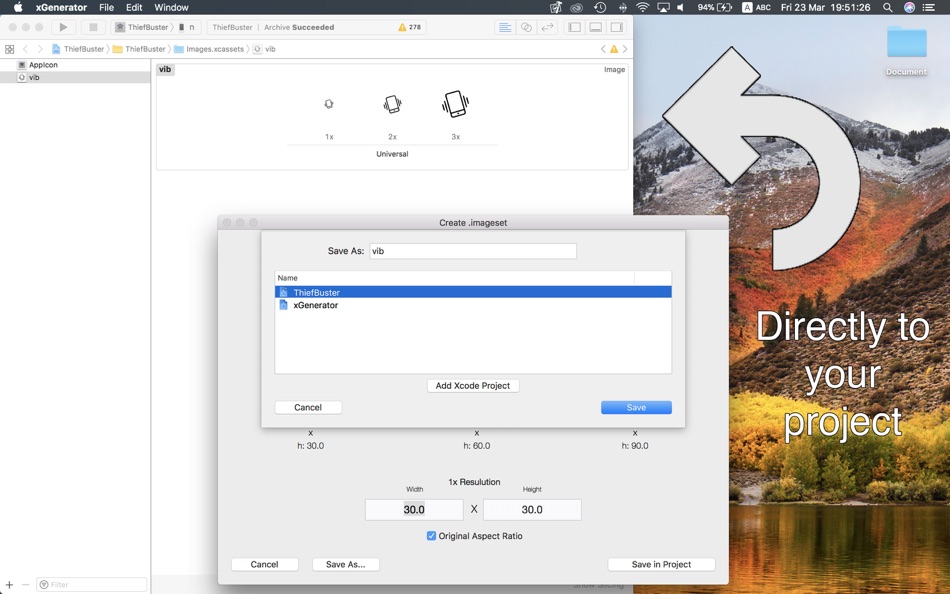Go forward in Xcode jump bar history

tap(40, 49)
